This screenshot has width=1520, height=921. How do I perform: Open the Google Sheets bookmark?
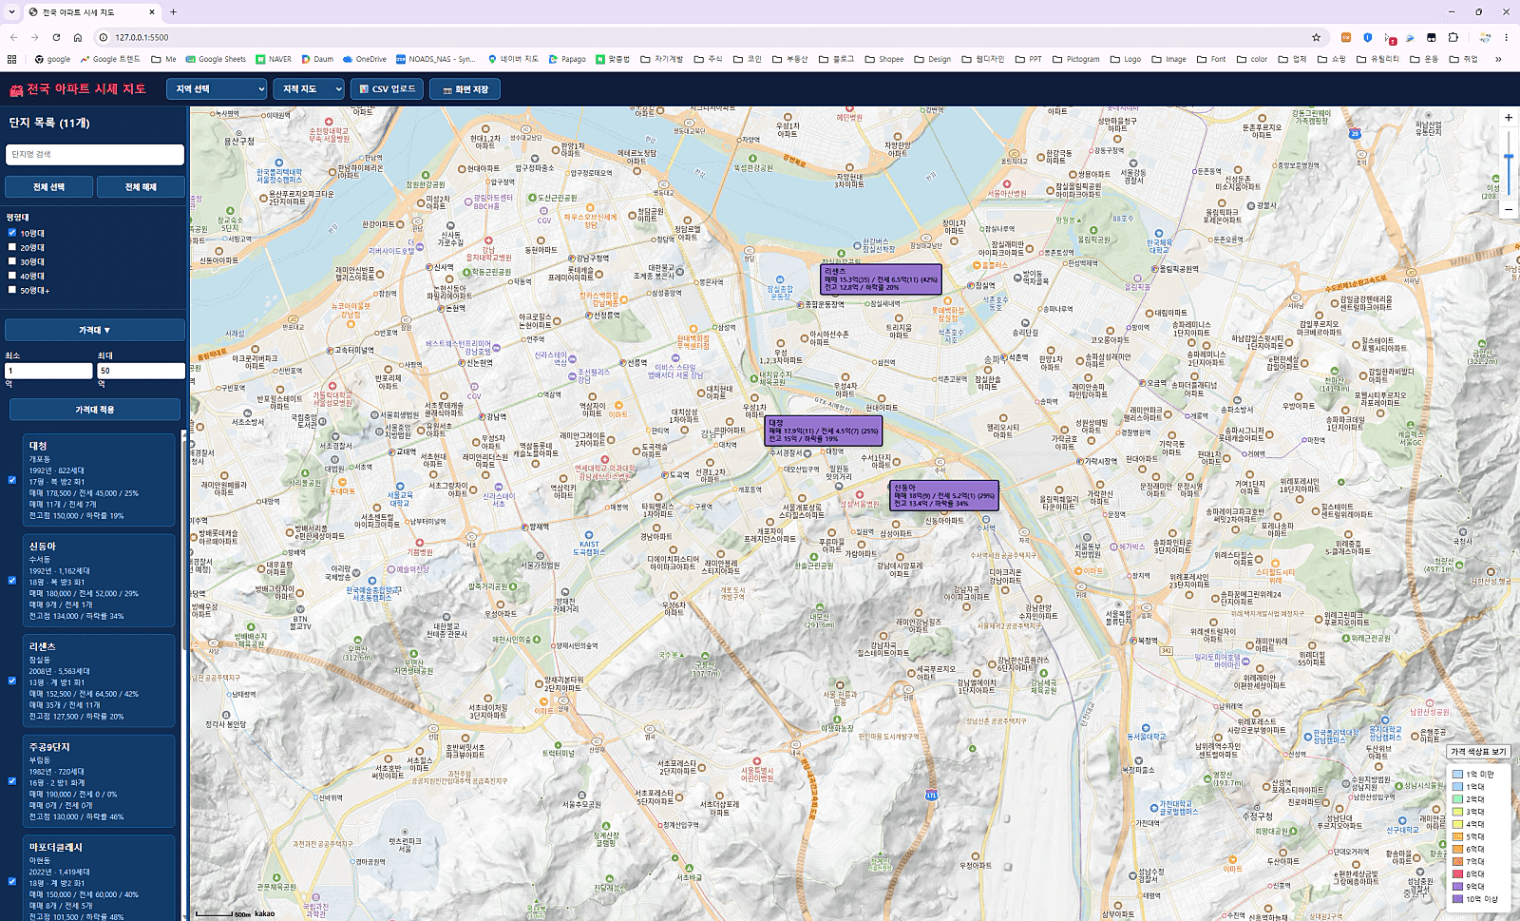[215, 59]
